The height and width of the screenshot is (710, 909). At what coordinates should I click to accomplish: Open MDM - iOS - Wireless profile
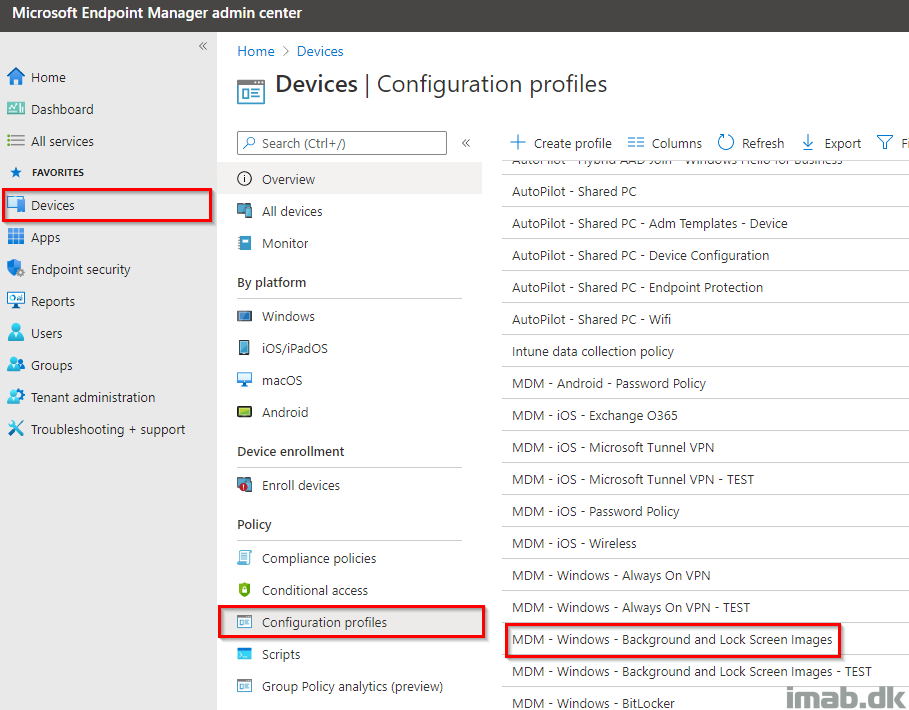pyautogui.click(x=574, y=543)
